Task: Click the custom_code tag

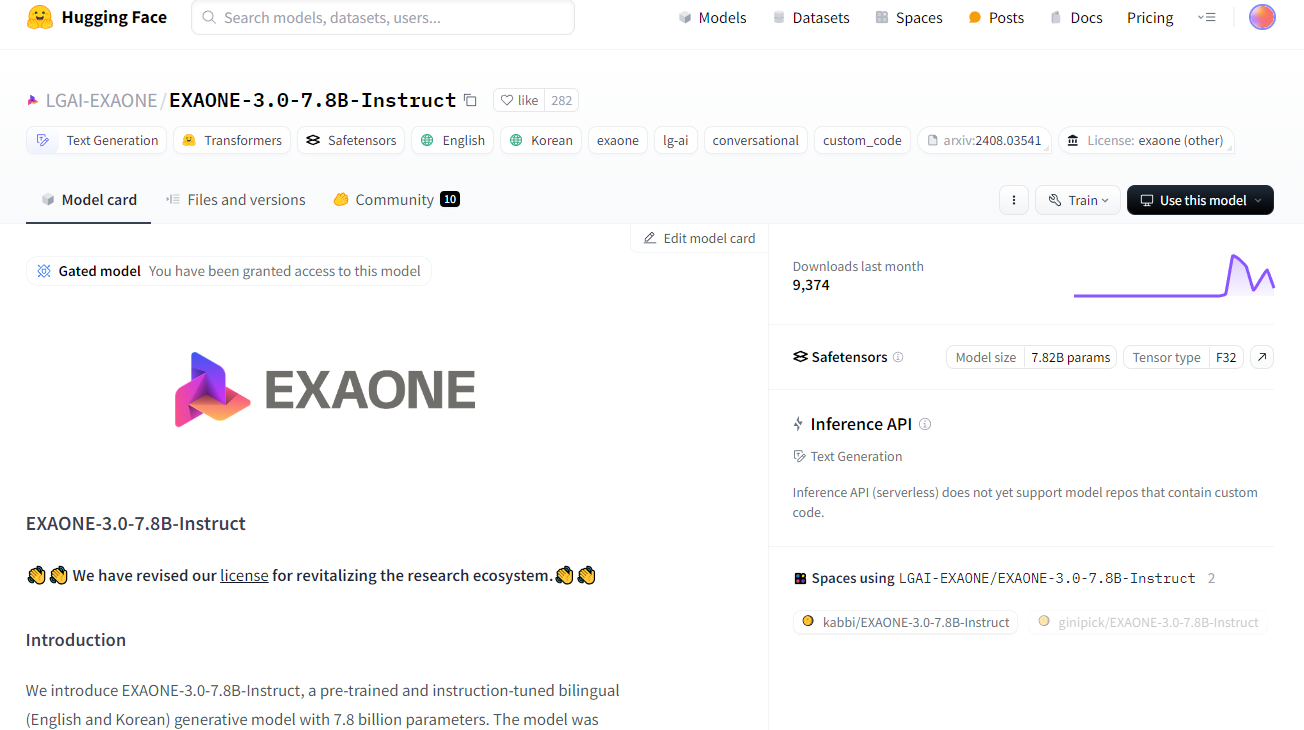Action: pos(862,140)
